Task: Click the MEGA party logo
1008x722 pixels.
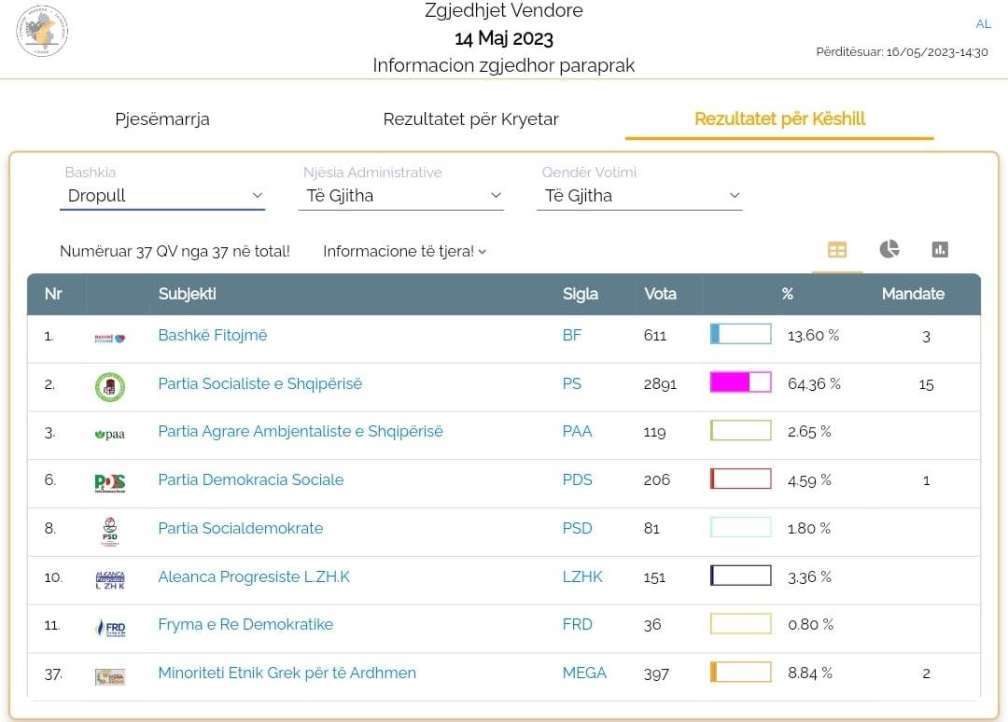Action: tap(110, 676)
